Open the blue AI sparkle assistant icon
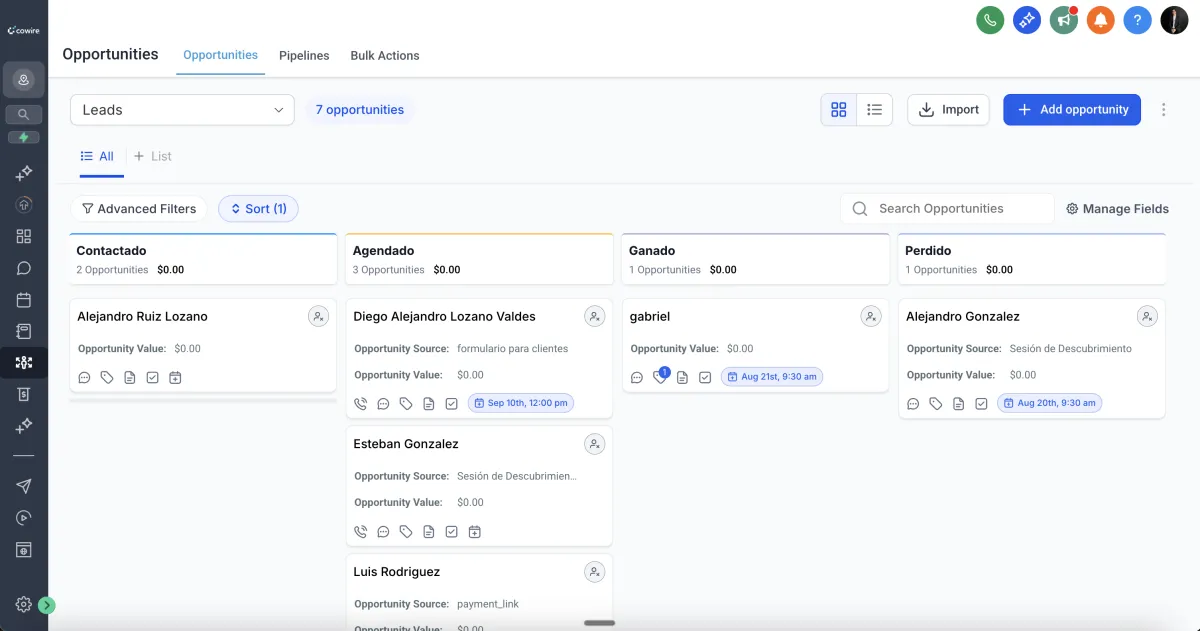The image size is (1200, 631). coord(1027,20)
